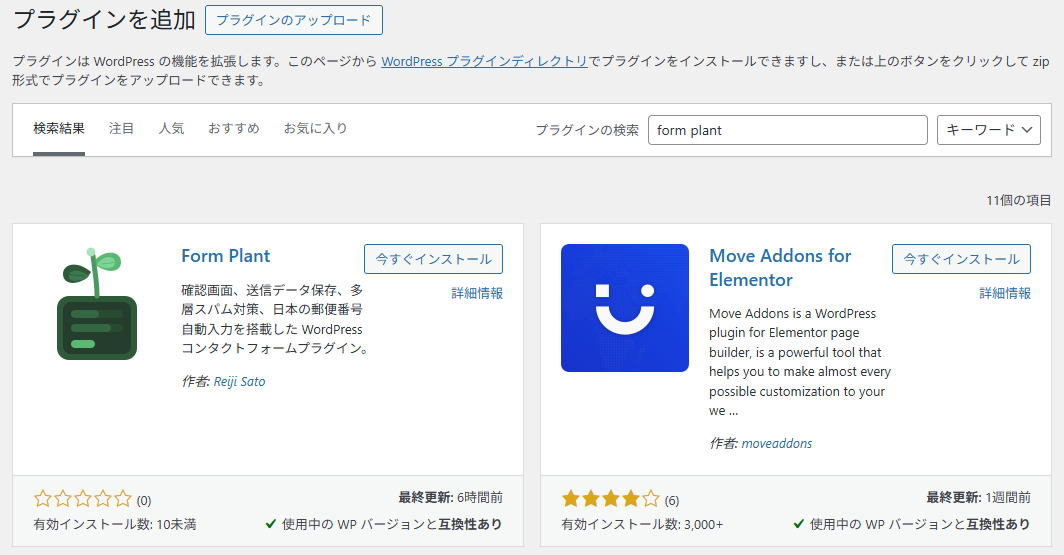The image size is (1064, 555).
Task: Switch to the 注目 tab
Action: pos(121,128)
